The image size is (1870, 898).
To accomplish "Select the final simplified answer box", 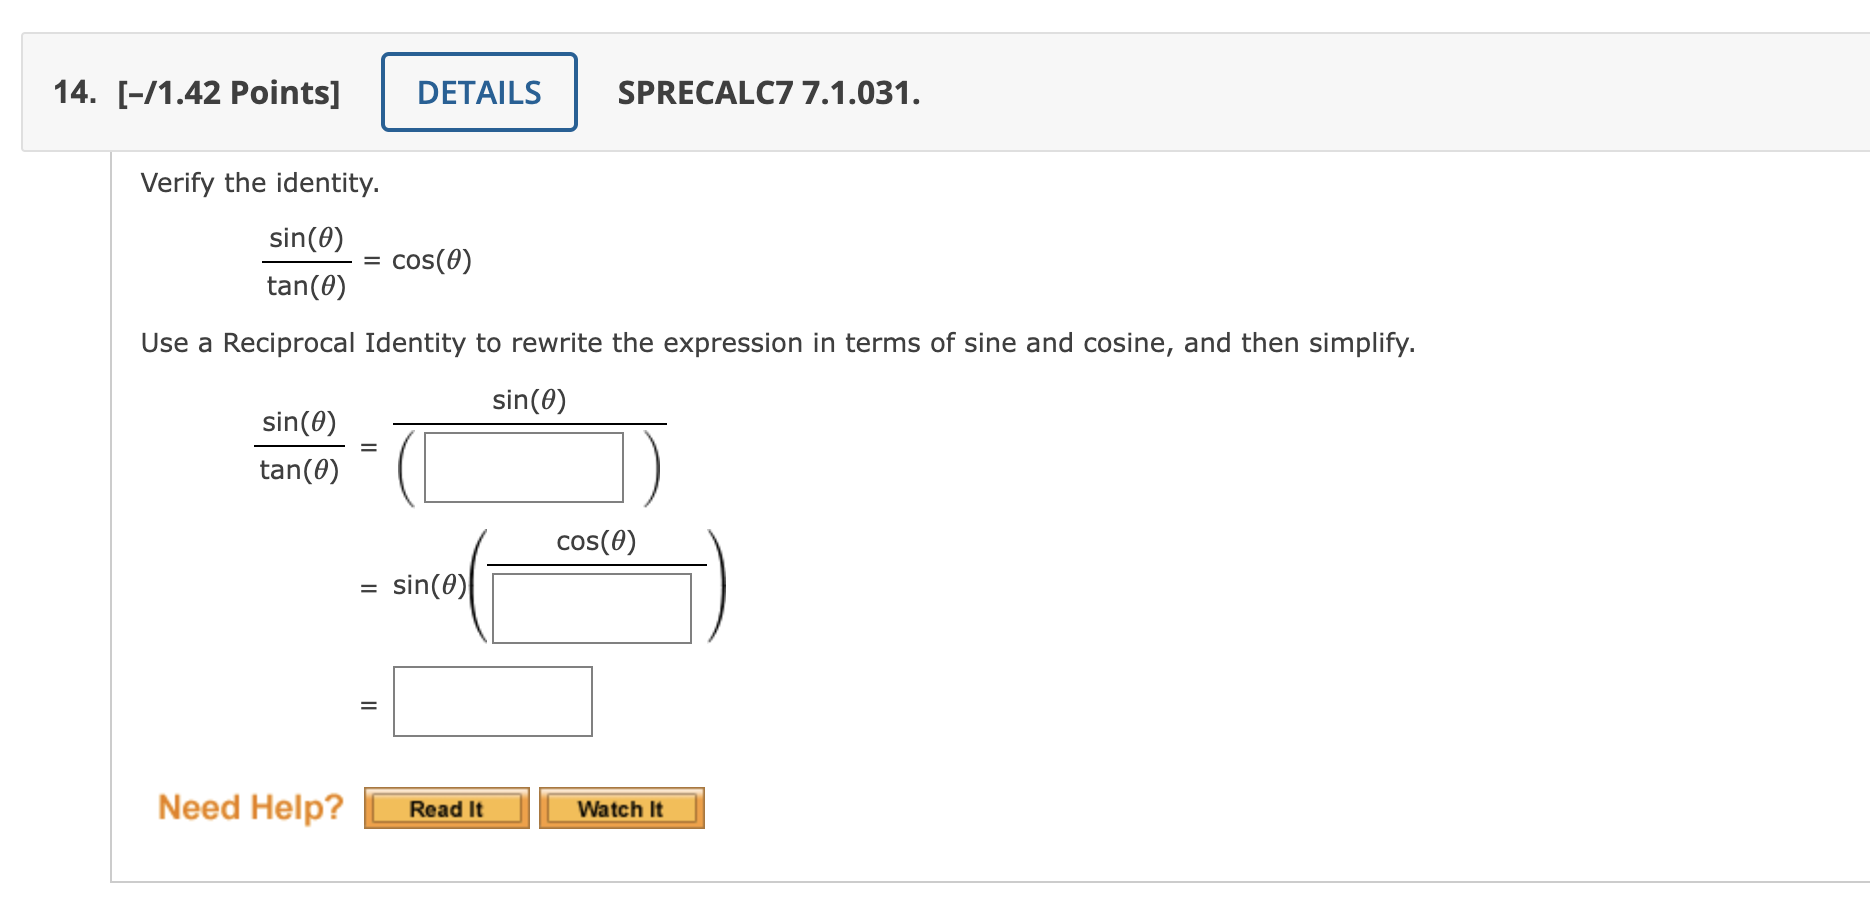I will pyautogui.click(x=493, y=701).
